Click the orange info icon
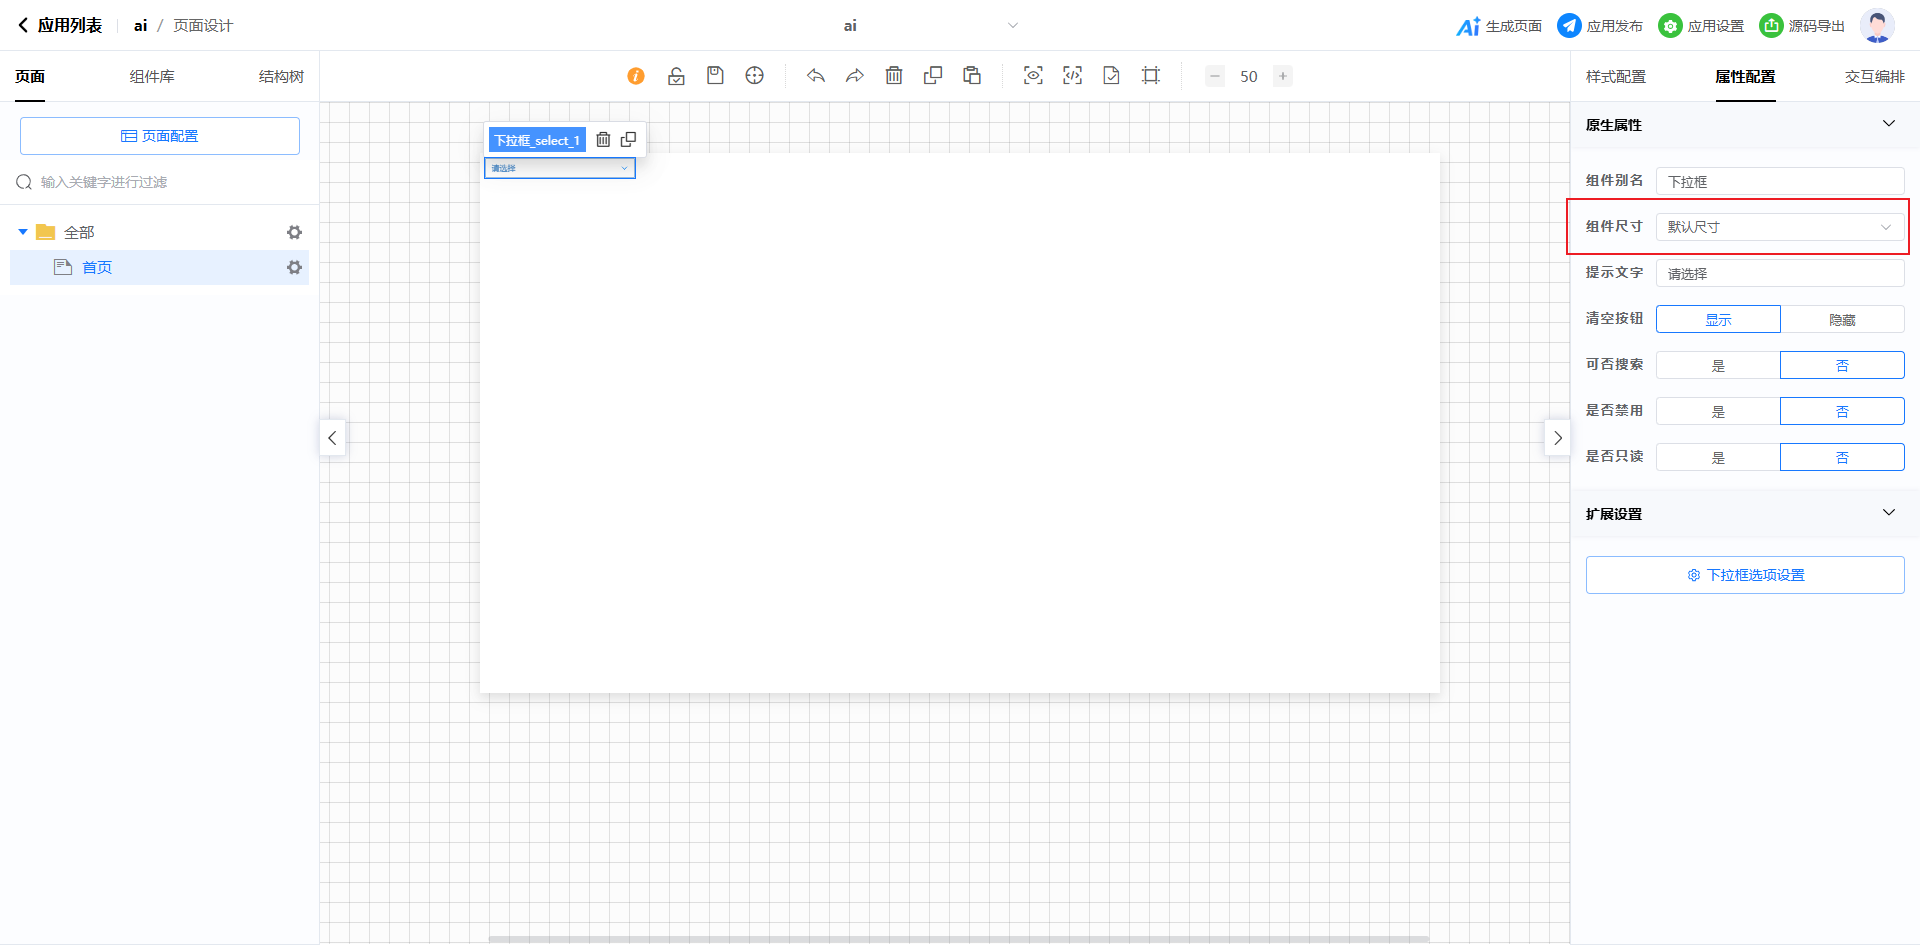The image size is (1920, 945). [x=636, y=76]
